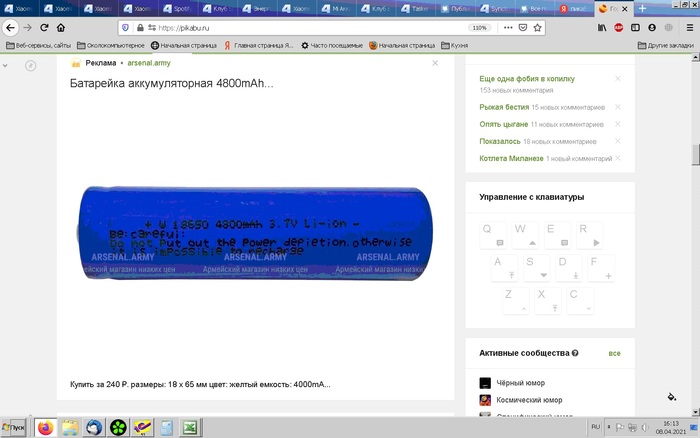Open the Firefox account icon

652,28
